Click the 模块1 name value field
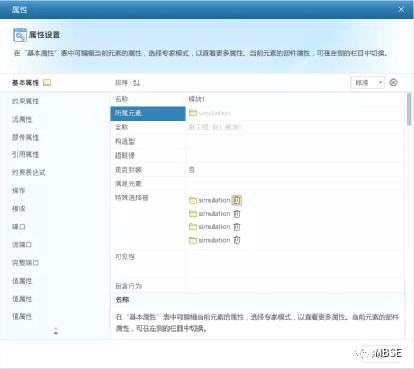This screenshot has width=414, height=369. click(x=295, y=99)
